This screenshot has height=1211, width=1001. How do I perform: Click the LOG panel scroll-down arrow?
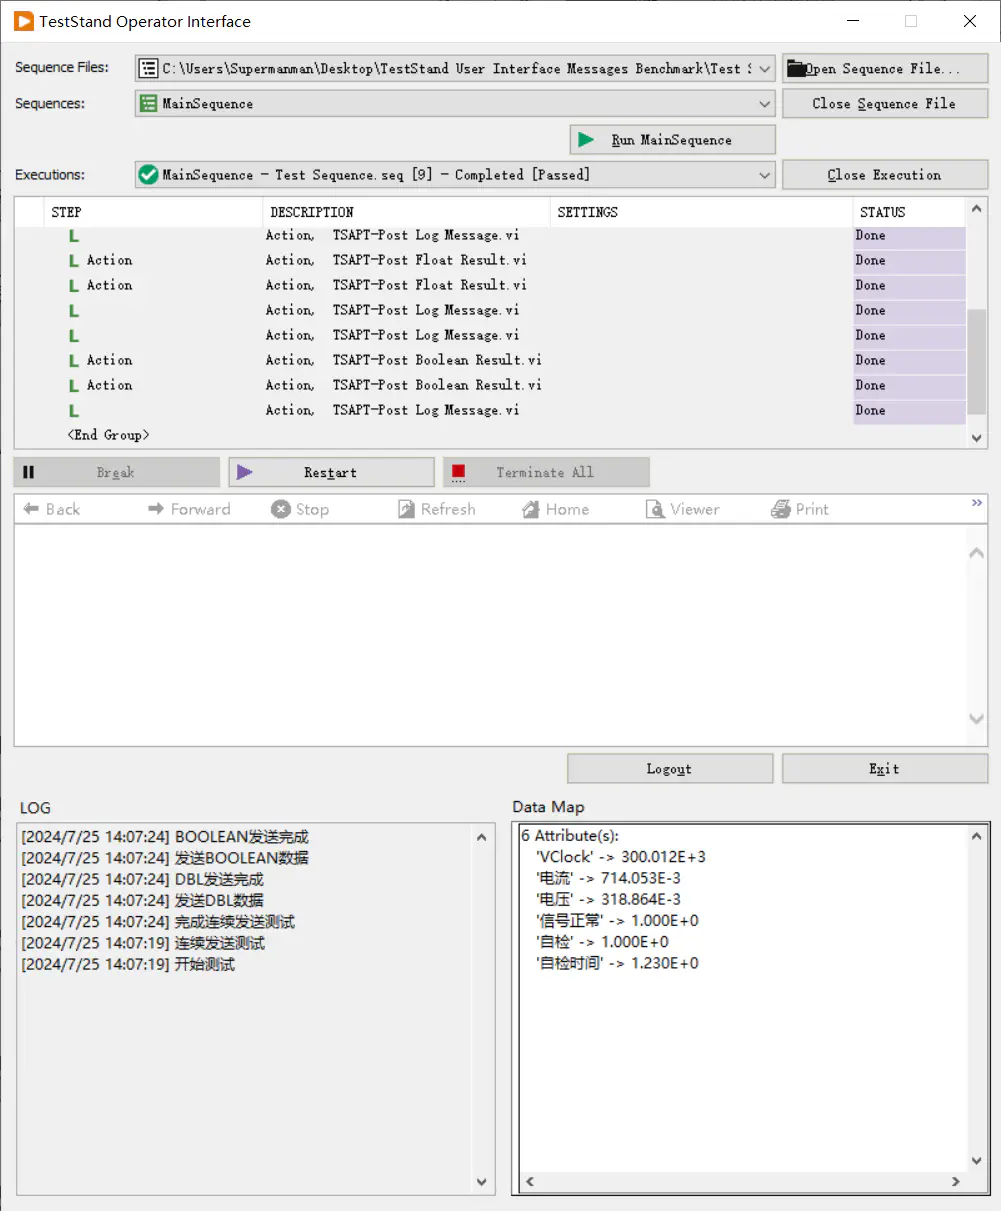(x=482, y=1182)
